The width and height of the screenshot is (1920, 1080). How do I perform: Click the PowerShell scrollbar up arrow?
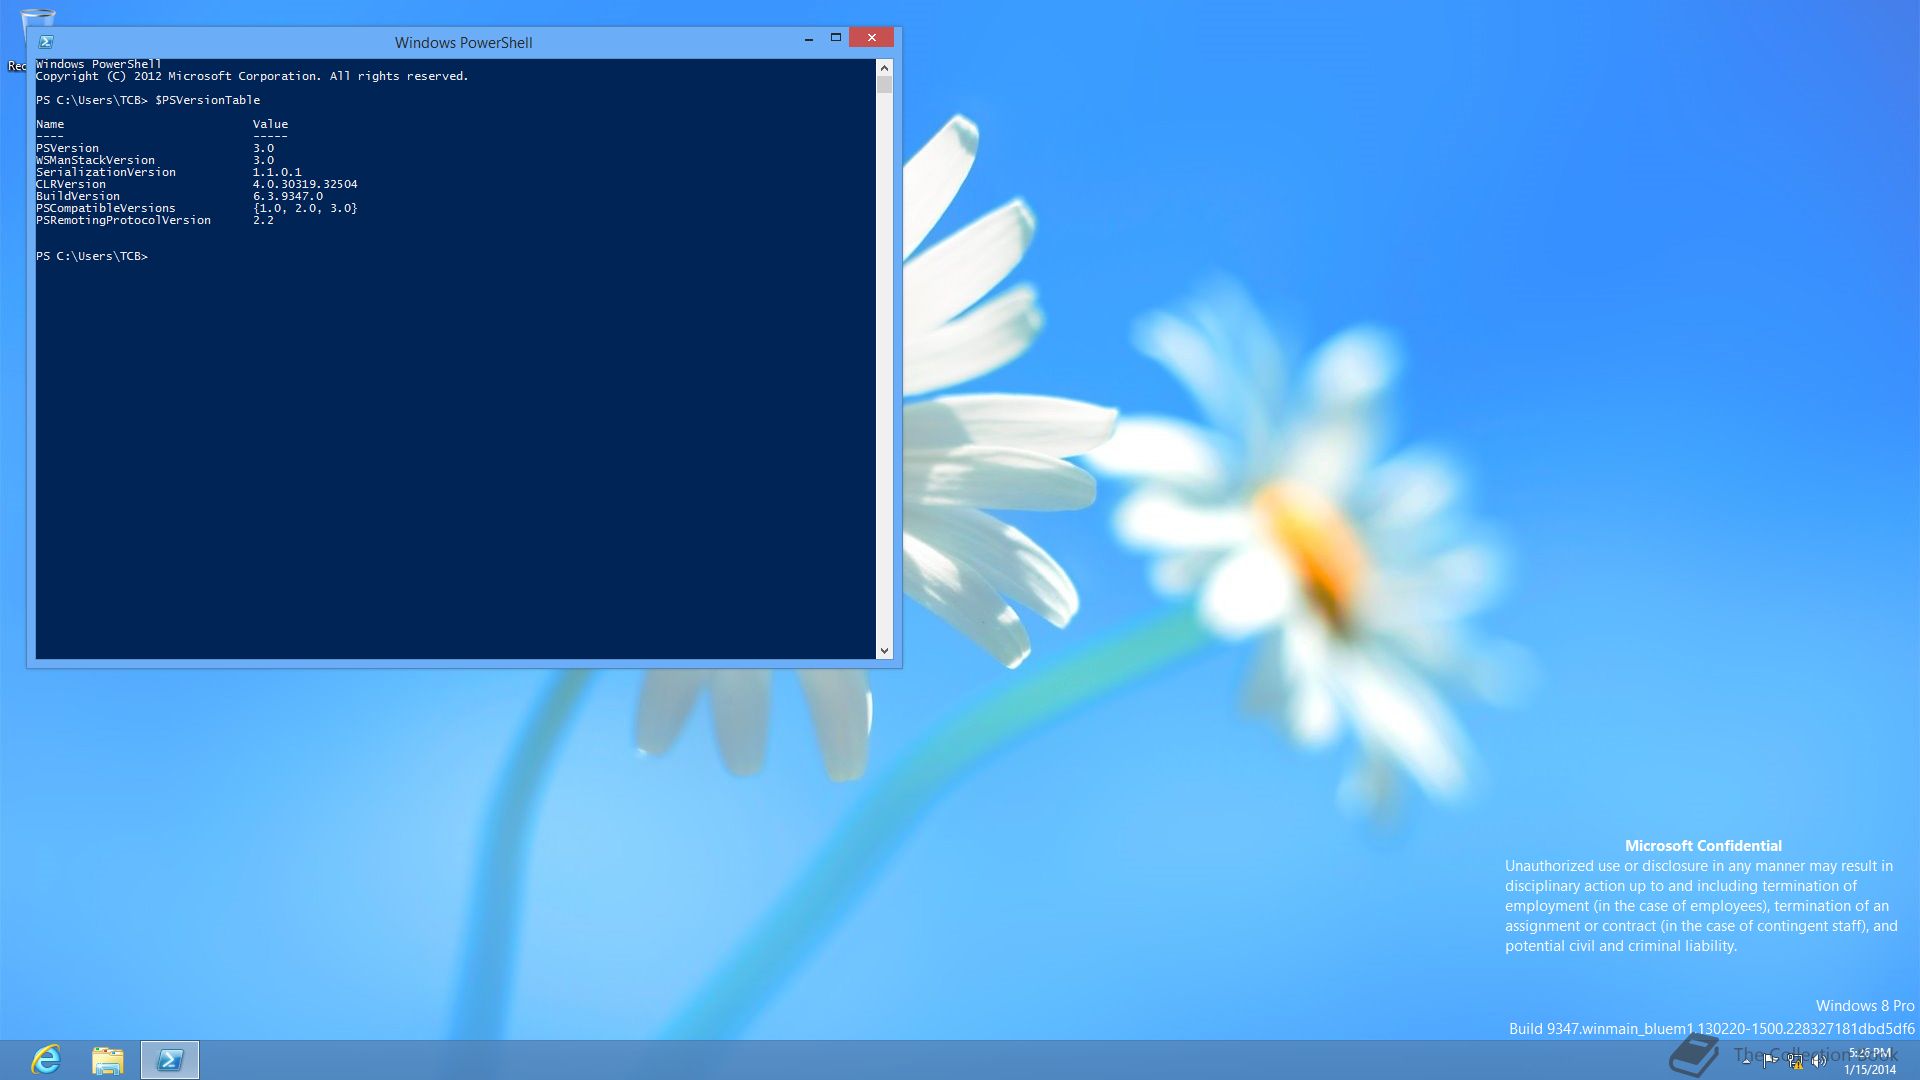tap(884, 67)
